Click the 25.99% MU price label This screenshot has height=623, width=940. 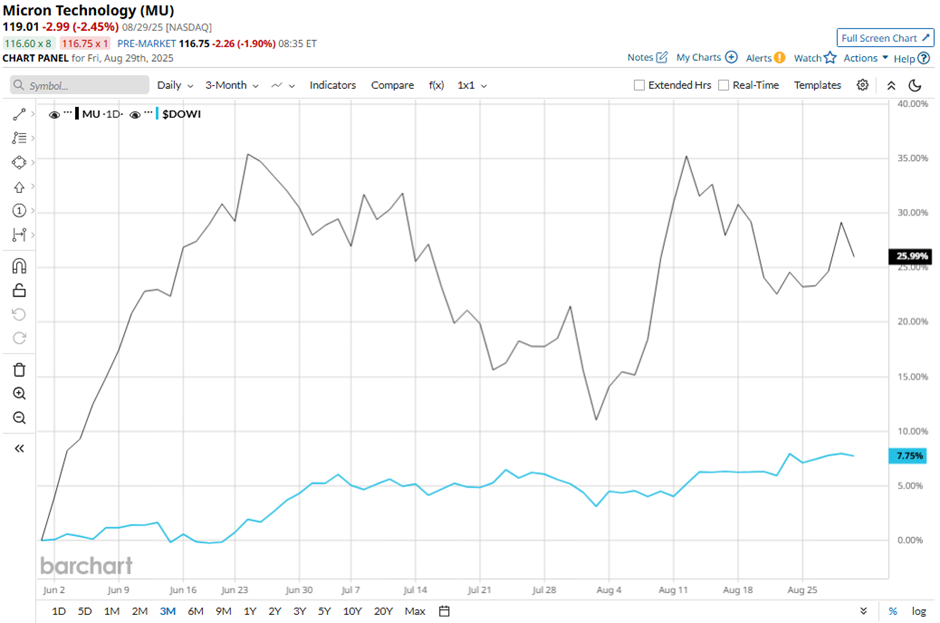911,256
